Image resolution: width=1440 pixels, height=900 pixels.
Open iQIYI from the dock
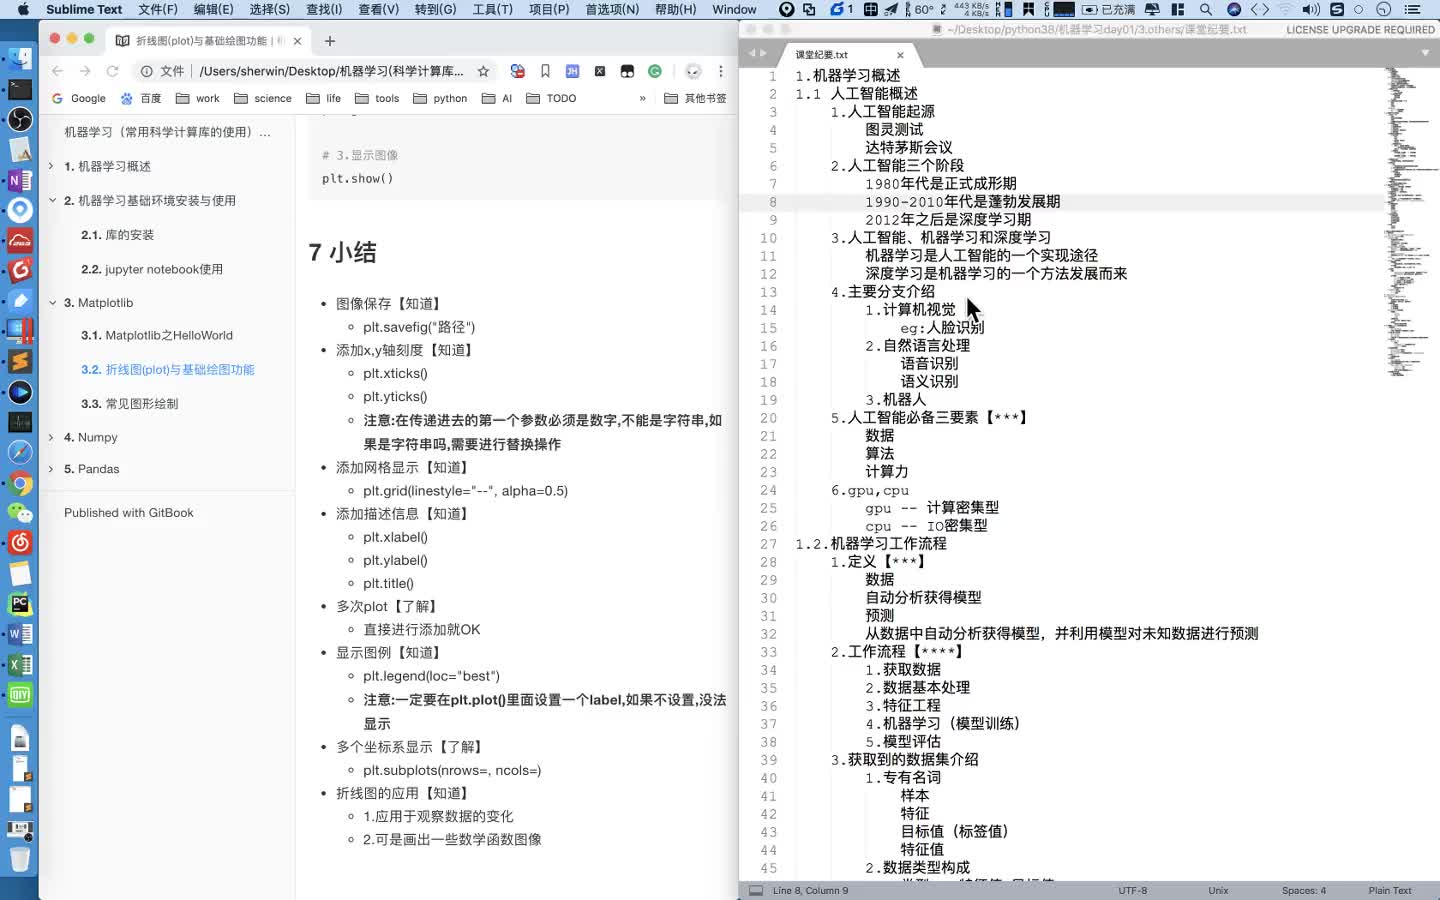19,695
